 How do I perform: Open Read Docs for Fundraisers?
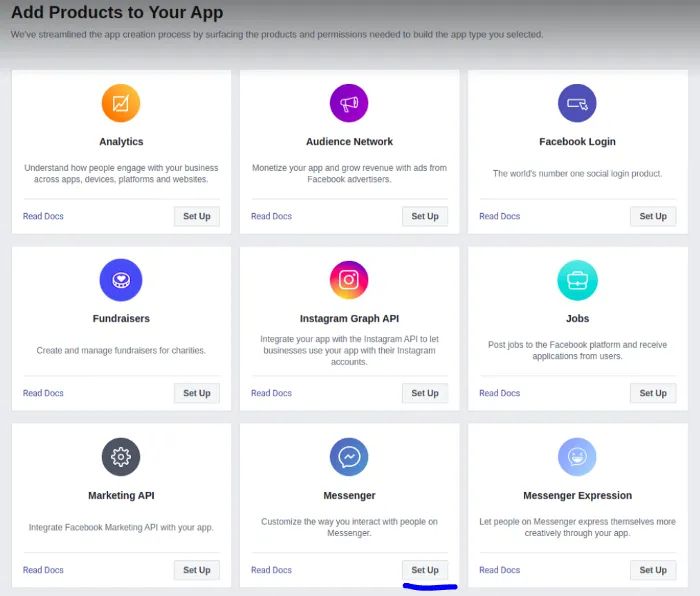[43, 393]
